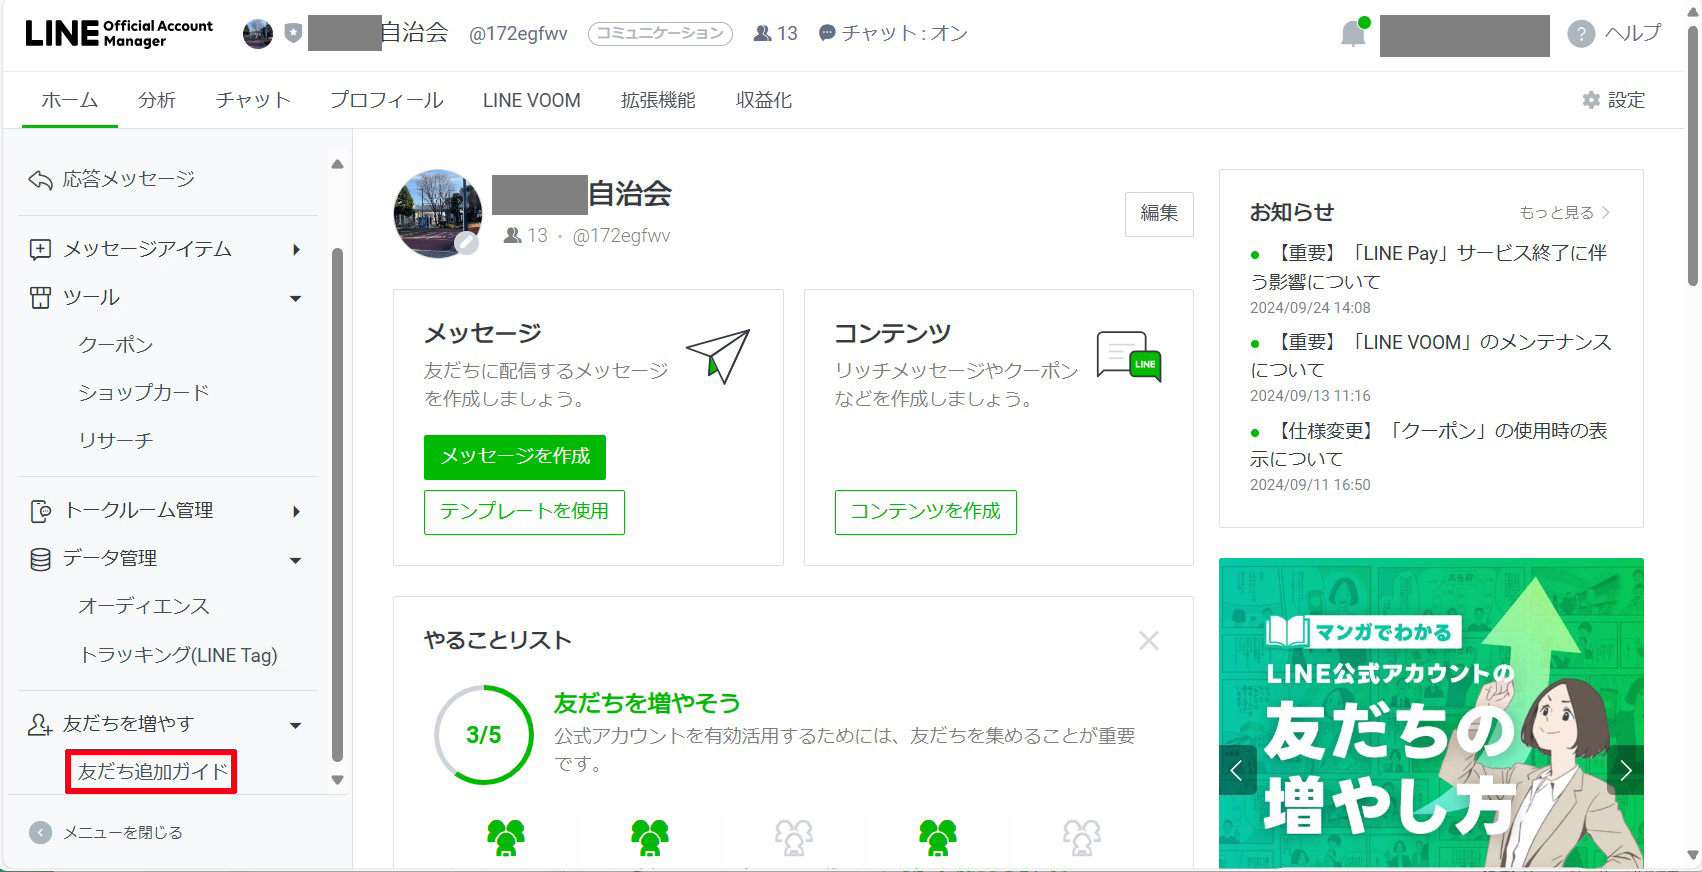Open the LINE Pay service termination notice
1702x872 pixels.
pyautogui.click(x=1429, y=267)
